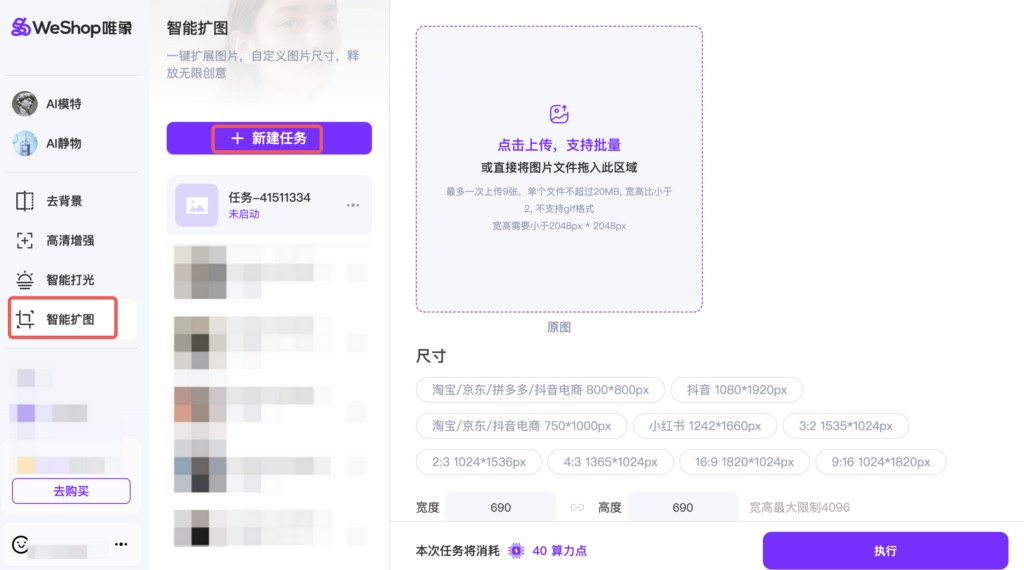Click 点击上传，支持批量 link
The height and width of the screenshot is (570, 1024).
(x=559, y=145)
